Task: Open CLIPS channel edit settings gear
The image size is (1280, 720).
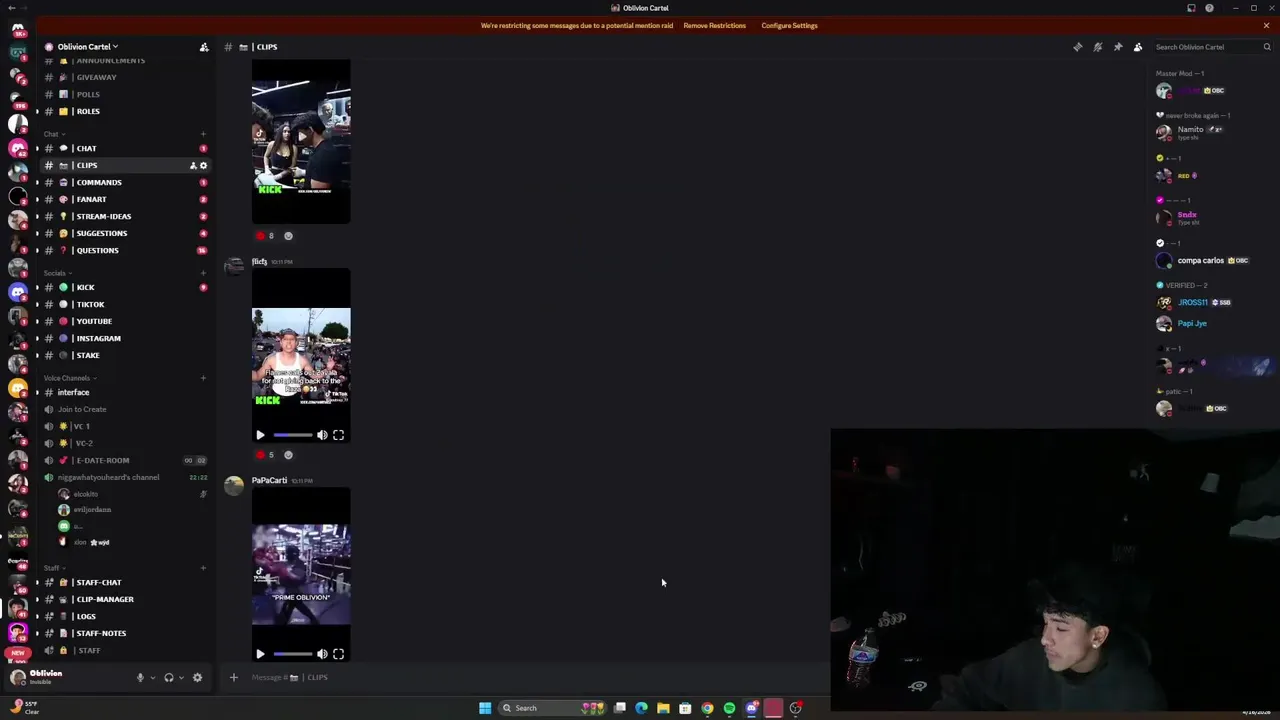Action: point(203,165)
